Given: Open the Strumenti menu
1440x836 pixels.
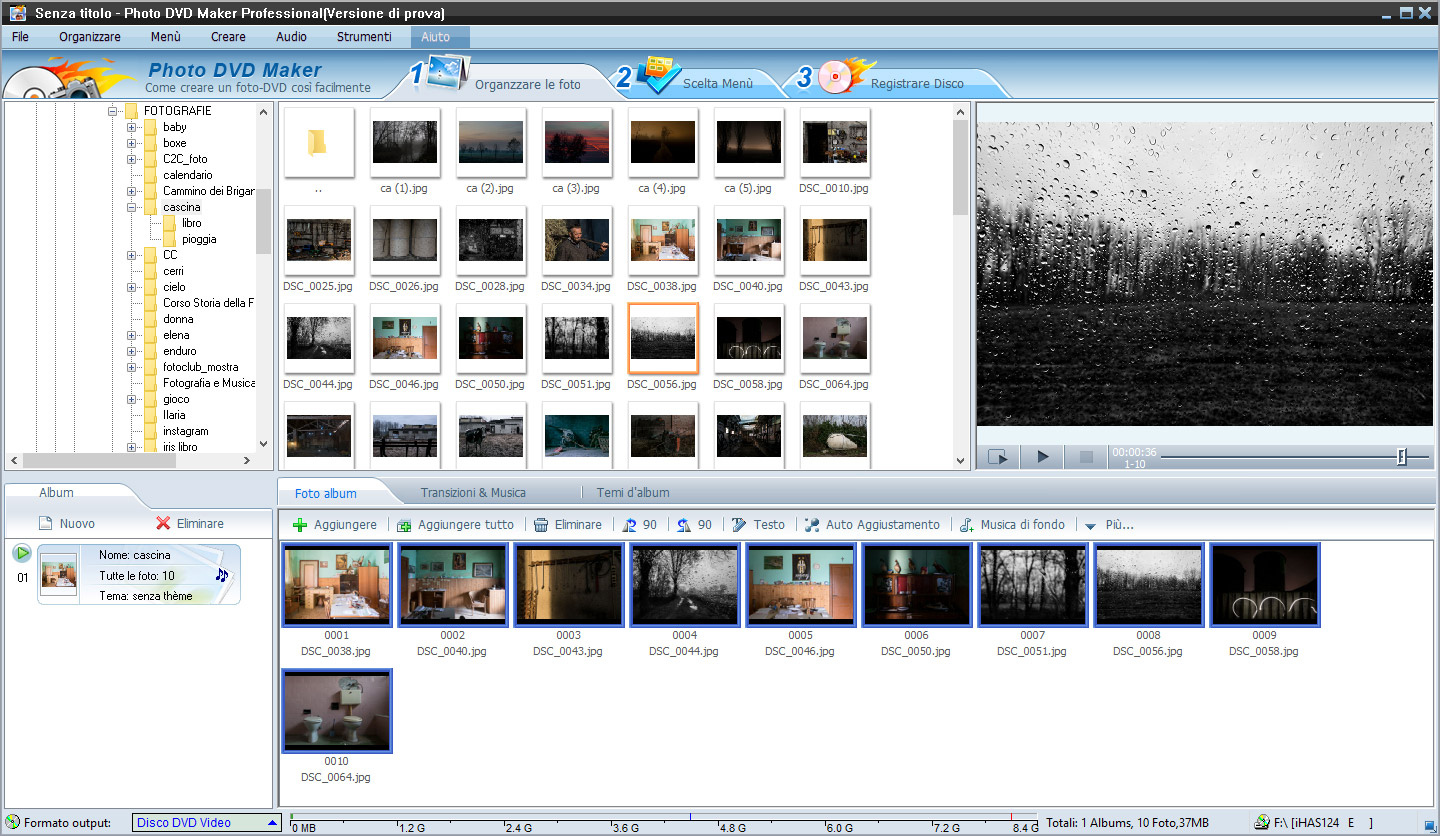Looking at the screenshot, I should point(364,37).
